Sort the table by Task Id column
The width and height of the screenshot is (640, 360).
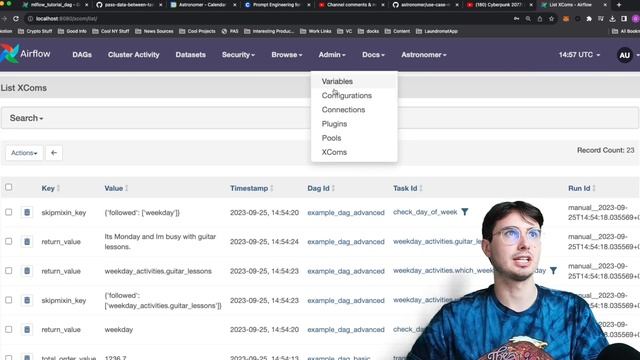(x=408, y=188)
